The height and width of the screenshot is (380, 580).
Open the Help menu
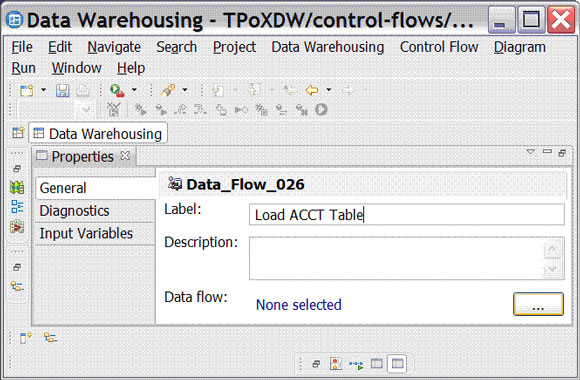tap(131, 68)
